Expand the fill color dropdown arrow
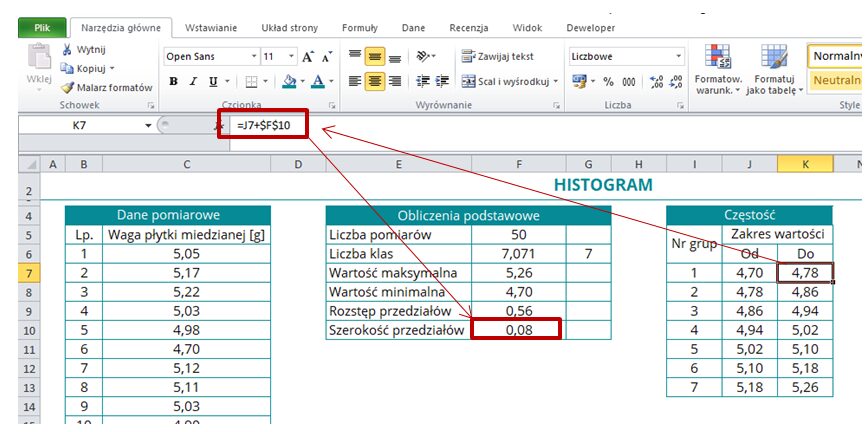Screen dimensions: 868x432 coord(302,82)
